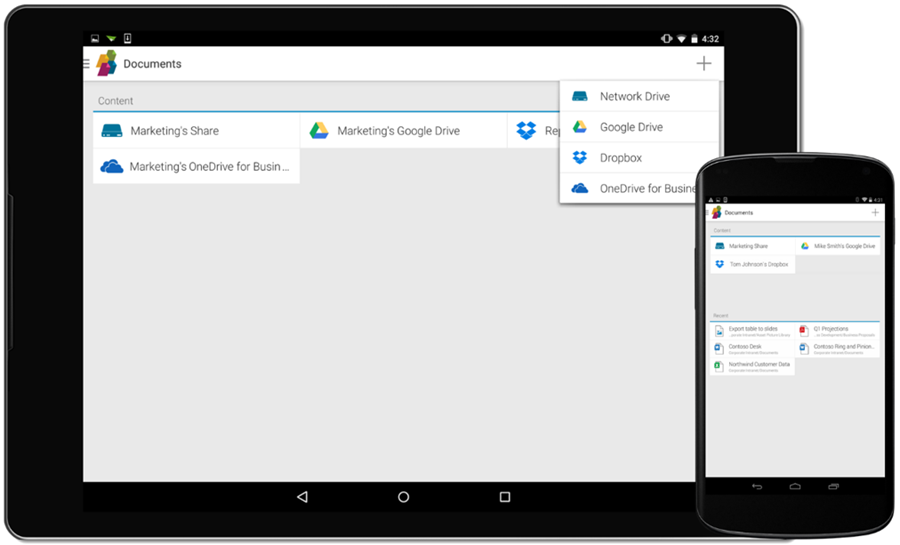This screenshot has height=545, width=900.
Task: Open recent file Contoso Ring and Pinion
Action: tap(838, 349)
